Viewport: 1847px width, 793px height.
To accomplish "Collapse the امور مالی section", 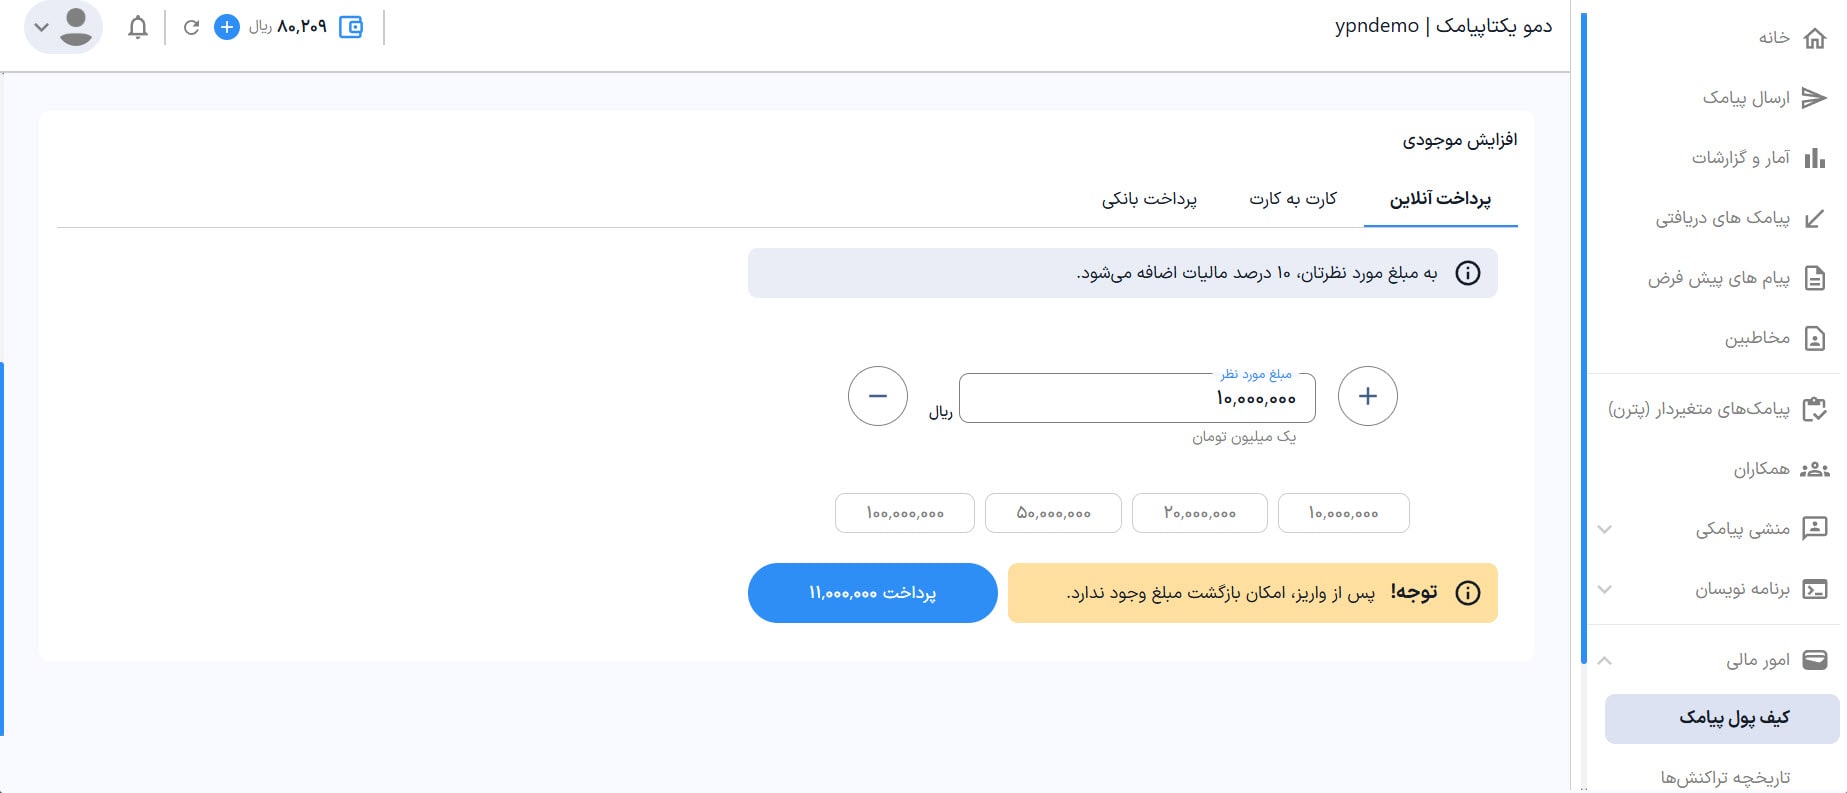I will click(1605, 660).
